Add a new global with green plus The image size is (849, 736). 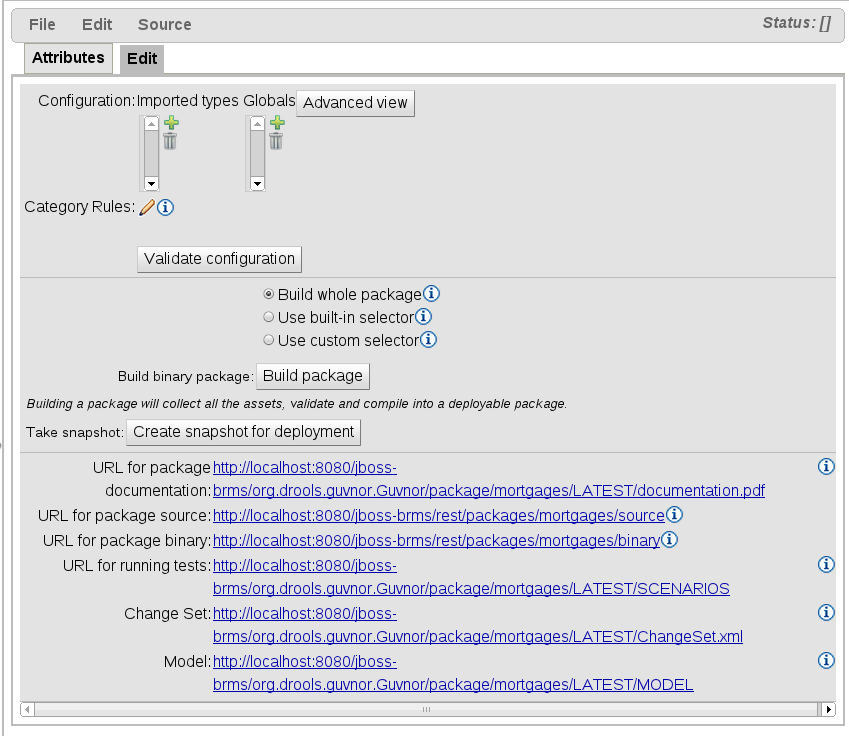[277, 123]
